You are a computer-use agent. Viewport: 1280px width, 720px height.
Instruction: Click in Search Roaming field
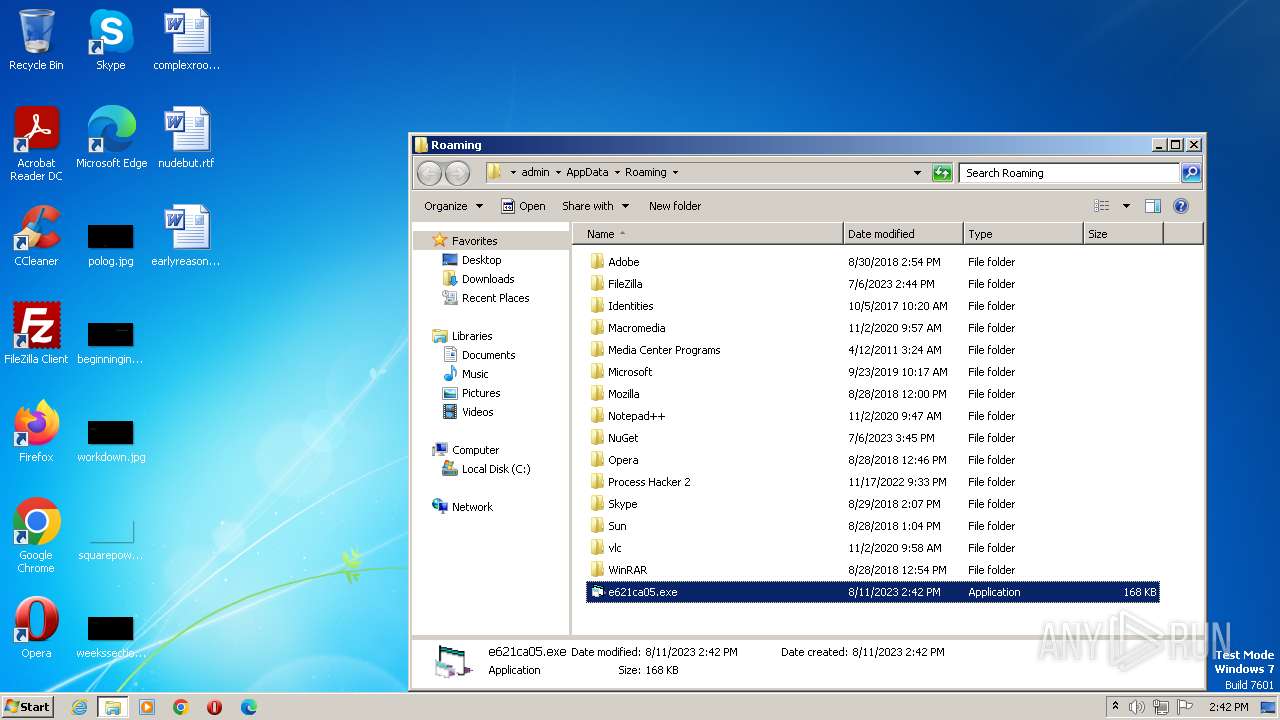(1069, 173)
